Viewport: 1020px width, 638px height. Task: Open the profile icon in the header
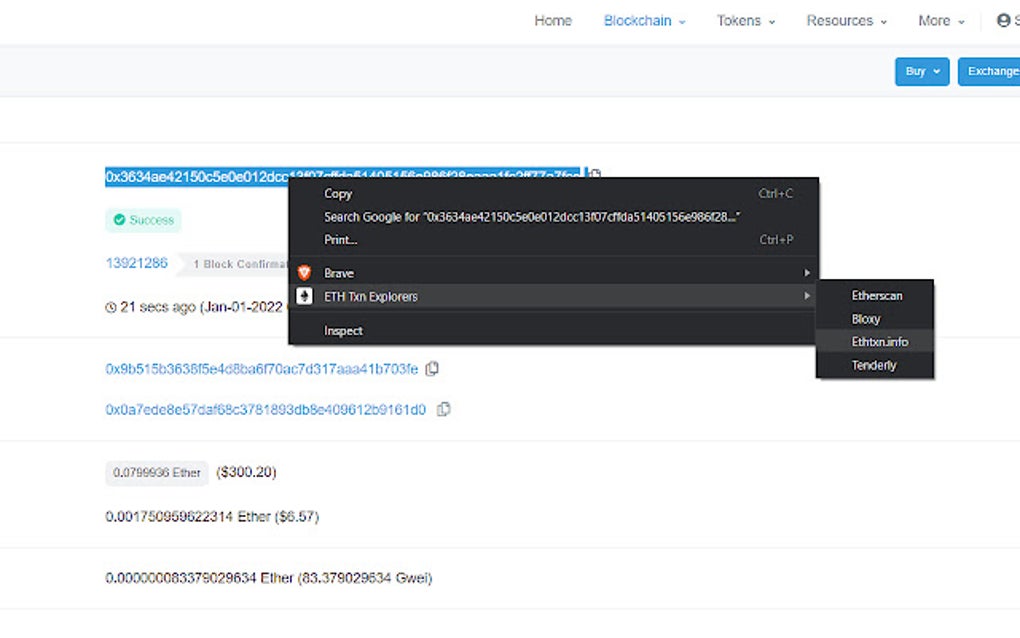(1004, 20)
